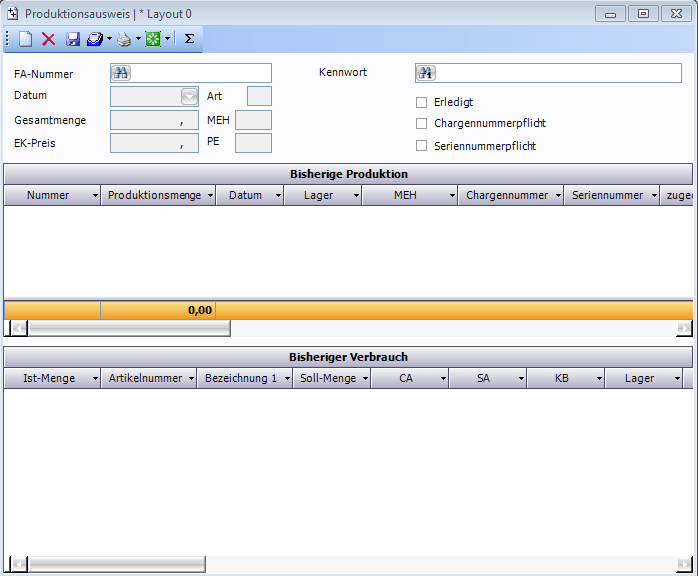Open the Produktionsmenge column filter dropdown
Viewport: 698px width, 576px height.
click(210, 196)
